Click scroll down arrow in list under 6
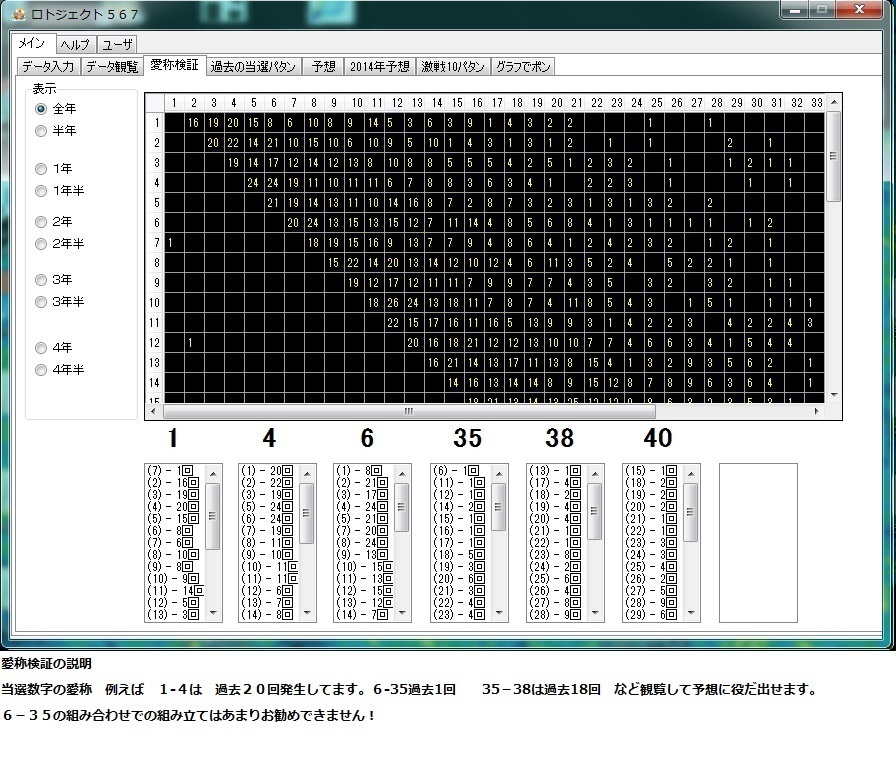Viewport: 896px width, 778px height. pos(402,613)
